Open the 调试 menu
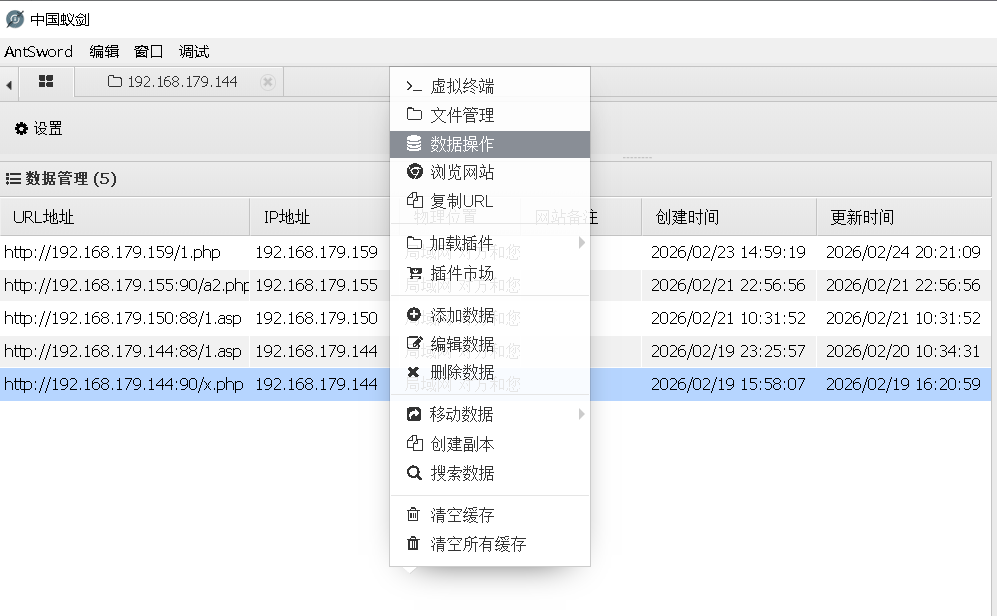The height and width of the screenshot is (616, 997). click(194, 51)
